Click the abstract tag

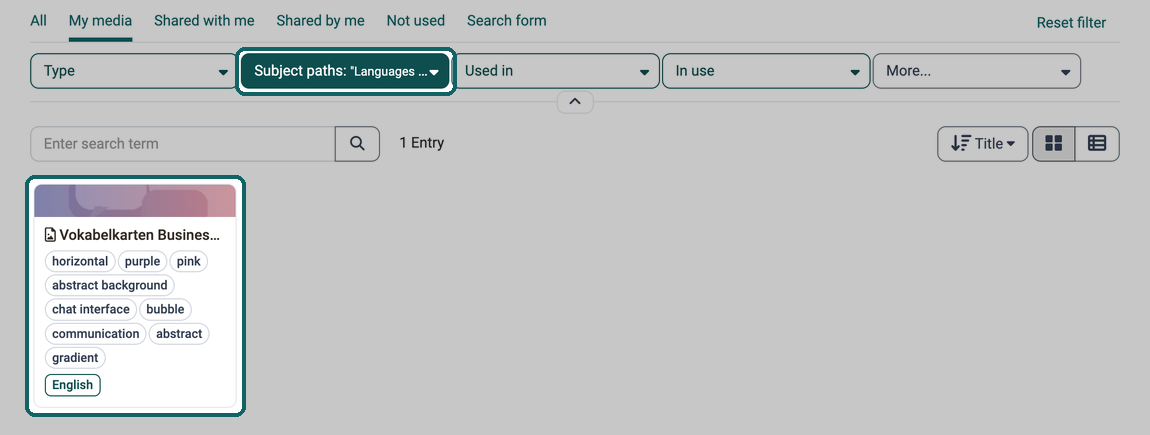[x=179, y=334]
